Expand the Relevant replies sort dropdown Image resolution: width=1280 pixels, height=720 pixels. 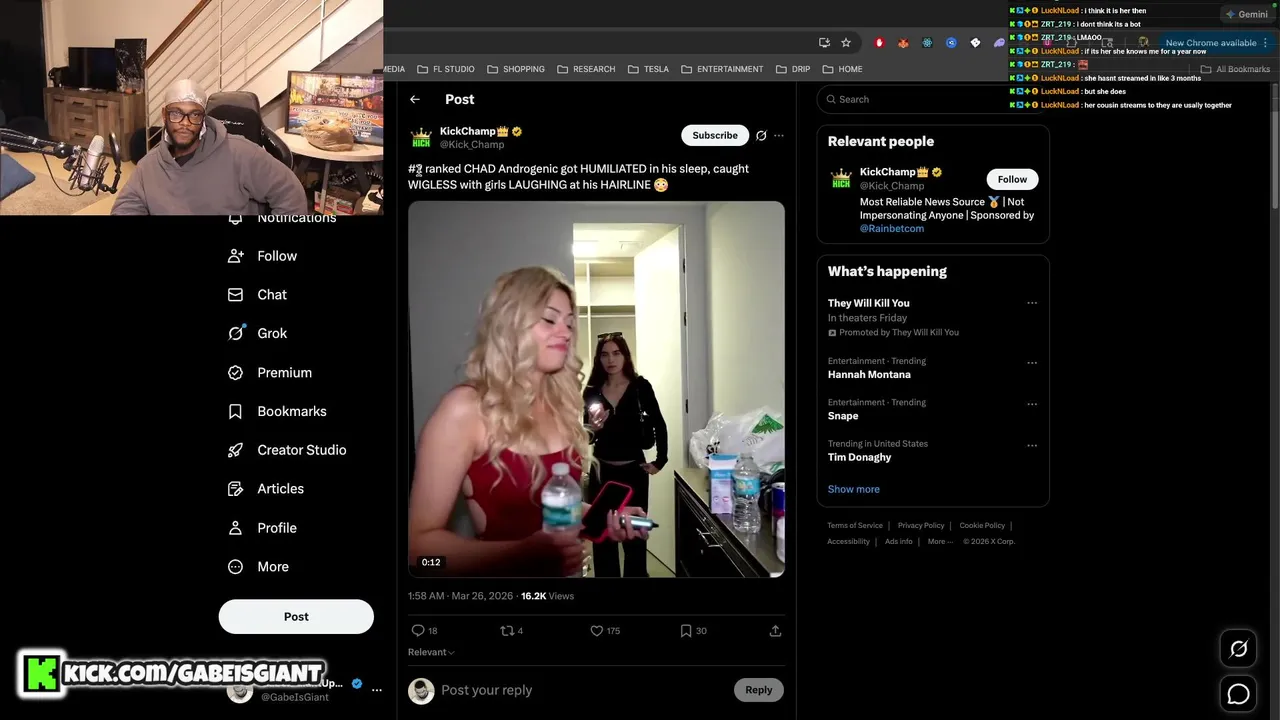click(431, 652)
